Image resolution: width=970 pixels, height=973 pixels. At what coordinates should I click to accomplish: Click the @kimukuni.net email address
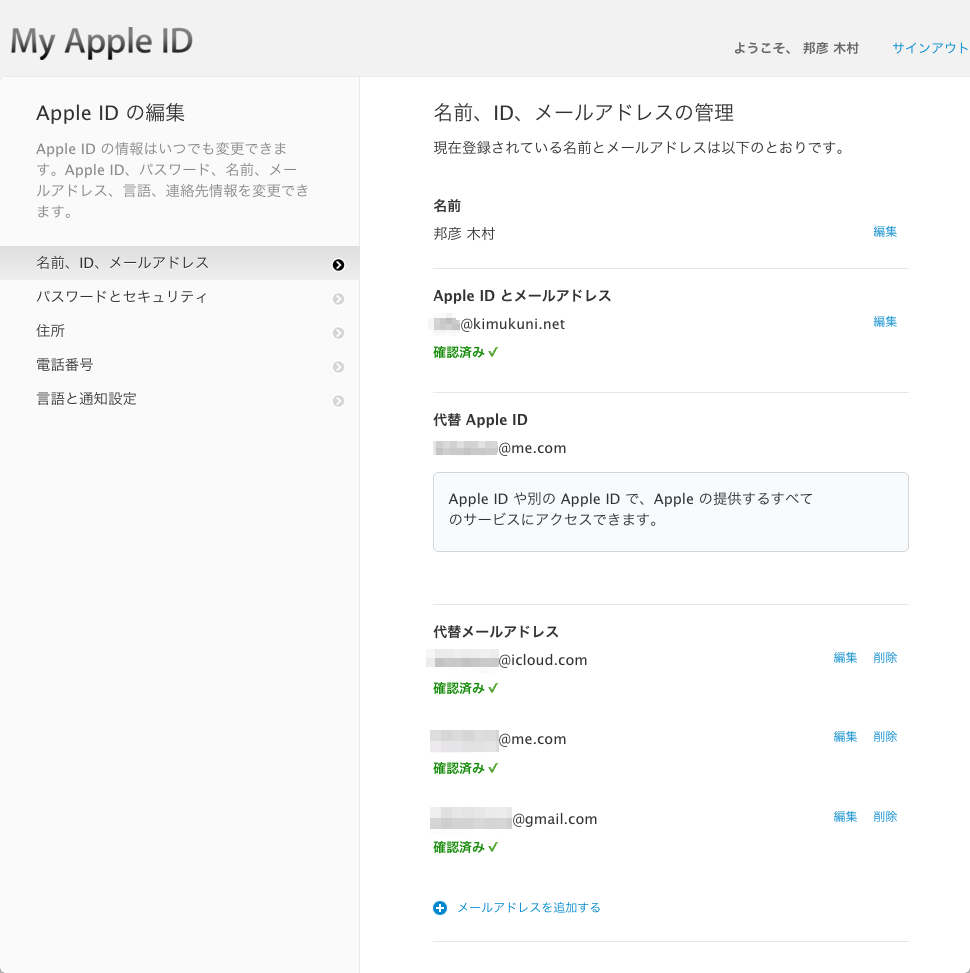pyautogui.click(x=499, y=324)
